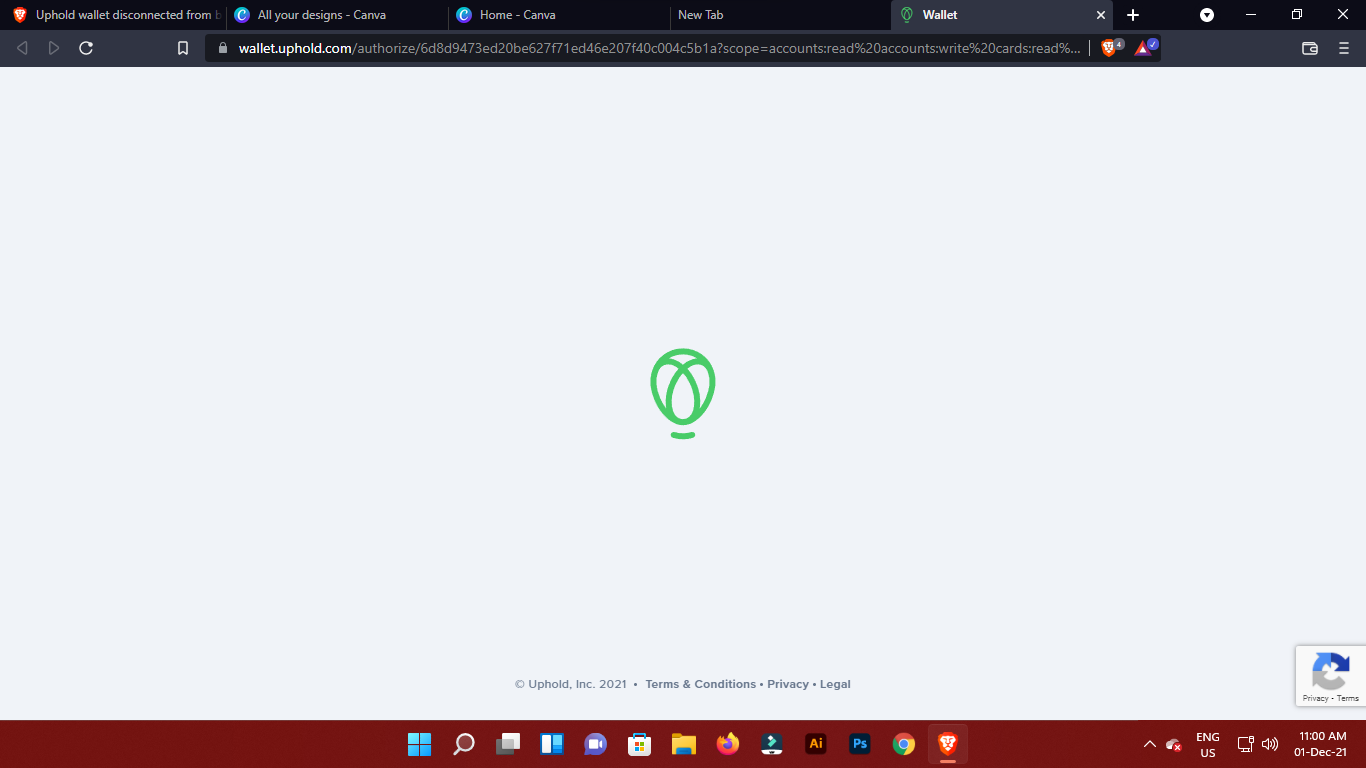
Task: Bookmark this page with the bookmark icon
Action: [x=183, y=48]
